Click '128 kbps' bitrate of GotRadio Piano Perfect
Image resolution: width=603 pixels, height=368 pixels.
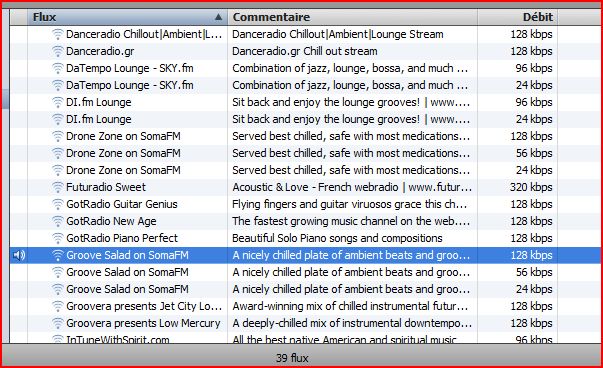tap(531, 238)
